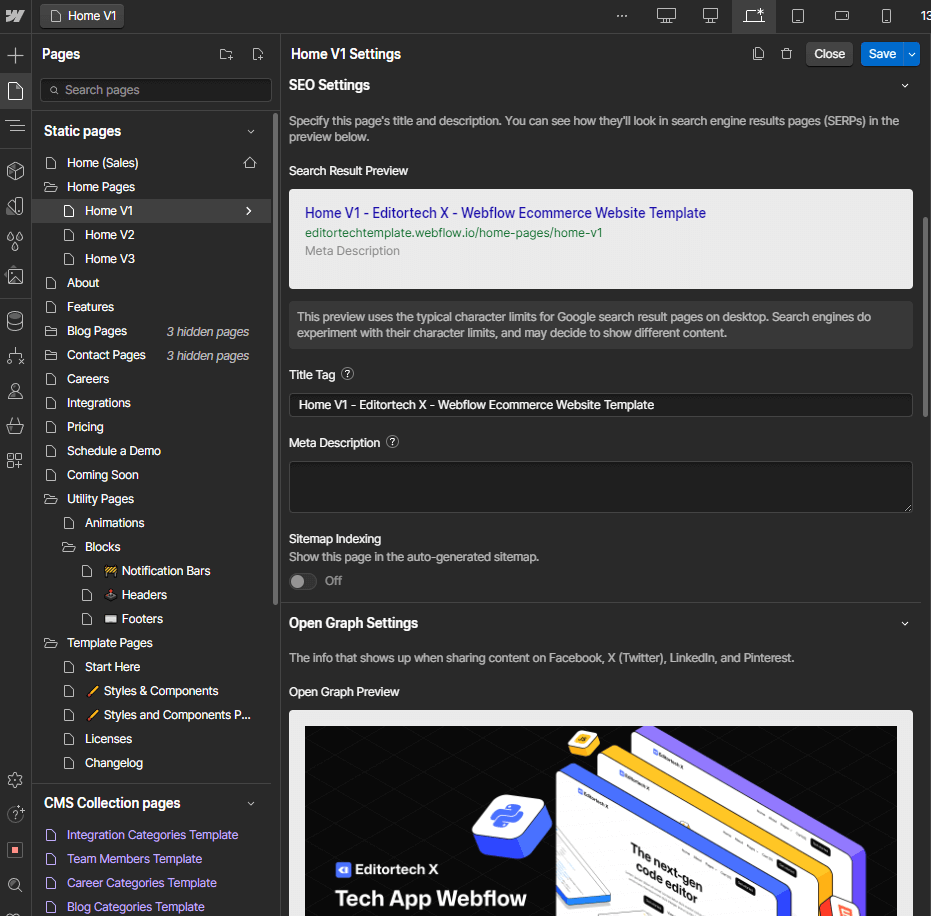Select the Home V2 page
Image resolution: width=931 pixels, height=916 pixels.
[111, 234]
